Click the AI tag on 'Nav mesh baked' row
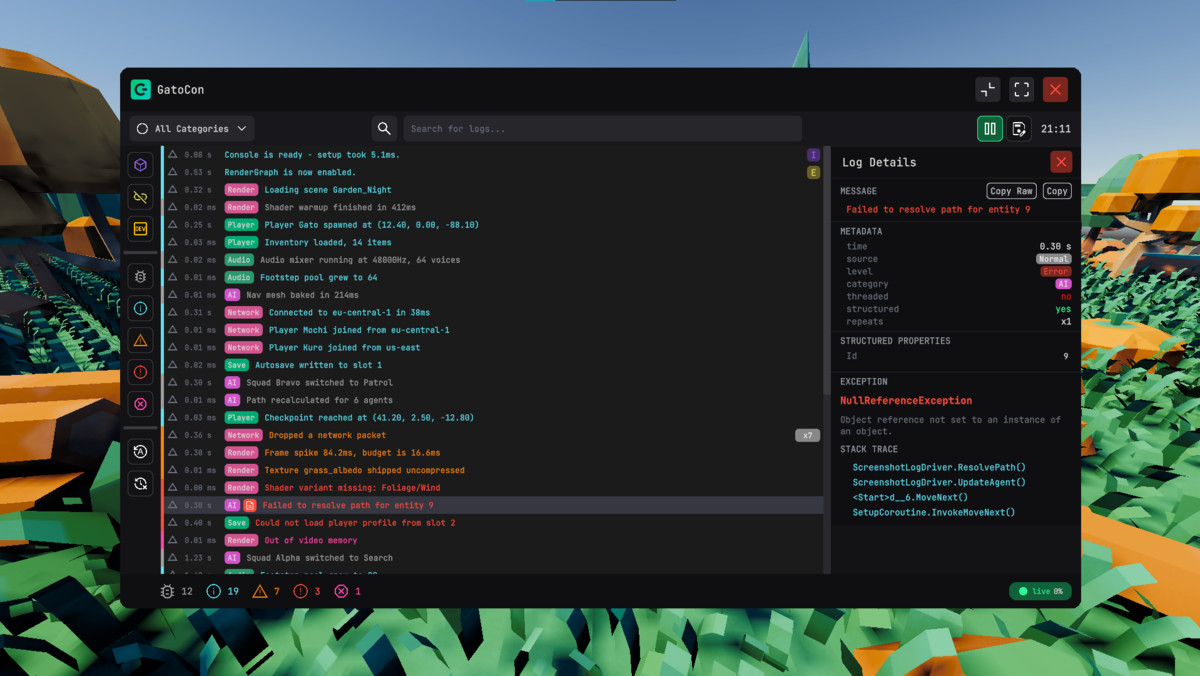The image size is (1200, 676). (232, 295)
